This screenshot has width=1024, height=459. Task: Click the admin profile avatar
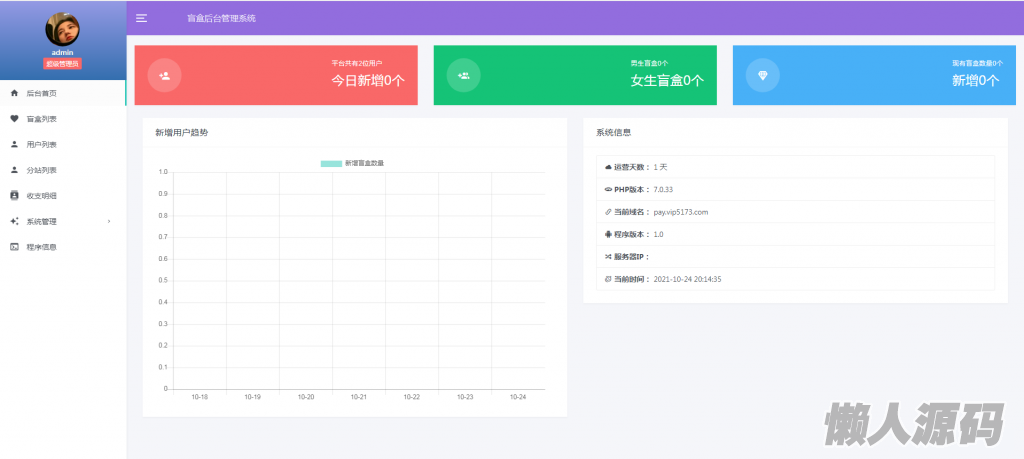pos(62,30)
